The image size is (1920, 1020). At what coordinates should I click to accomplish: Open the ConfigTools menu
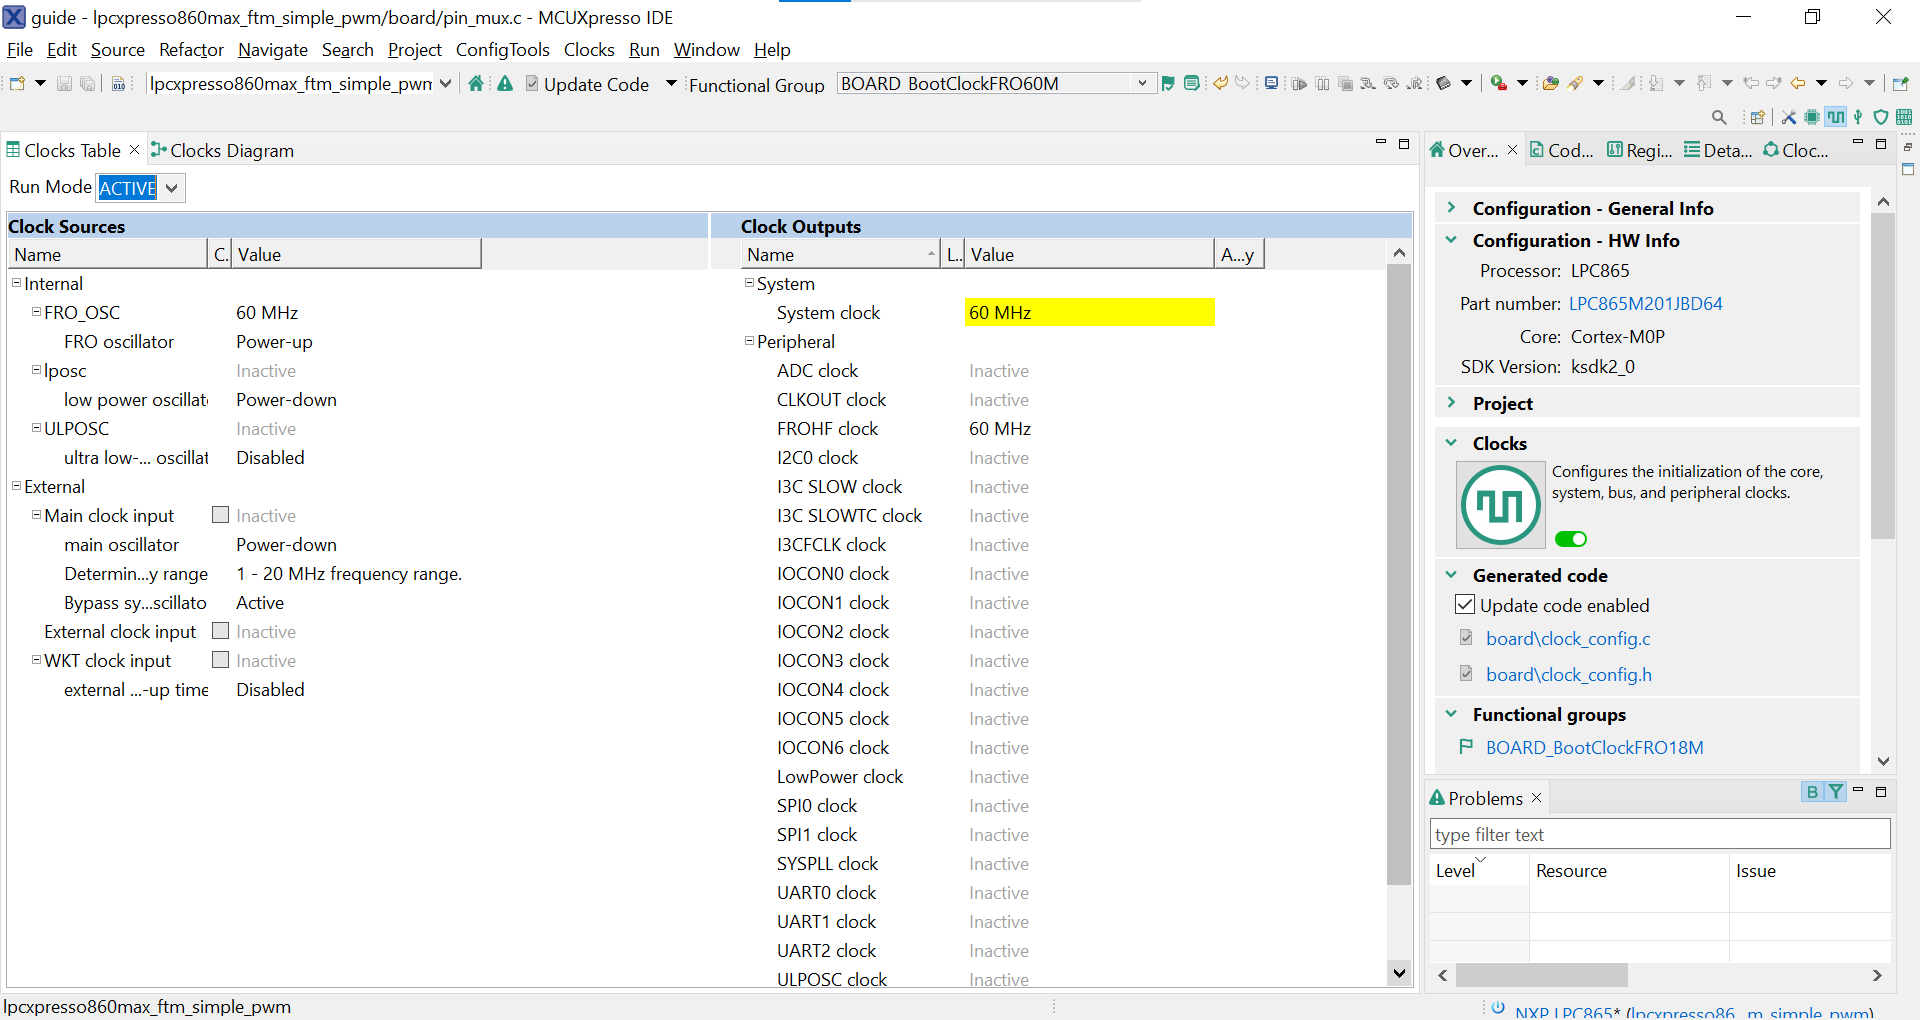[x=502, y=50]
